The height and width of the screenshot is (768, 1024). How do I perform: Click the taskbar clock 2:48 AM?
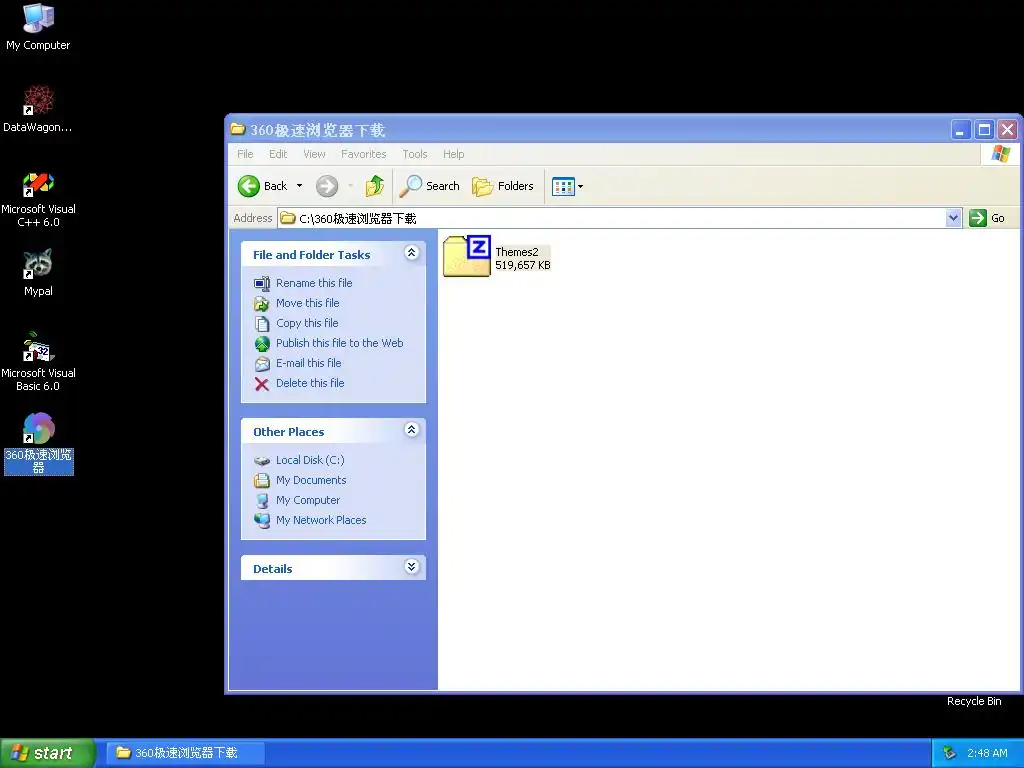[x=987, y=753]
